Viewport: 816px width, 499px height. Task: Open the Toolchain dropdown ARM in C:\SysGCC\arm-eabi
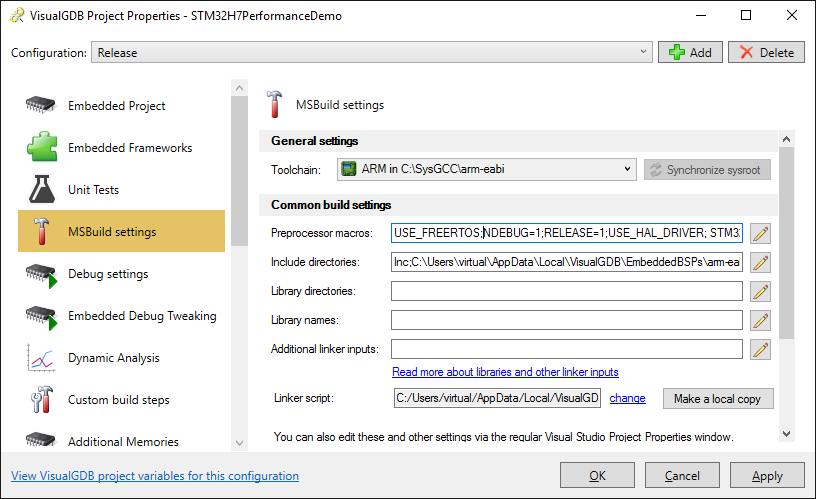click(487, 169)
